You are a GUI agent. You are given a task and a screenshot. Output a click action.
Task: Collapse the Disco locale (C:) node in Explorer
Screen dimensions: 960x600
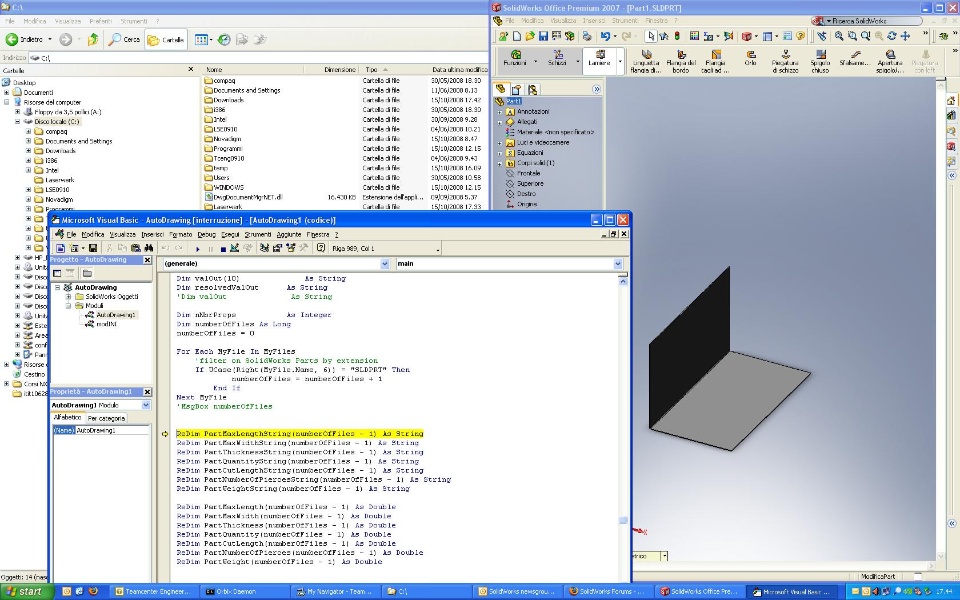(x=18, y=122)
